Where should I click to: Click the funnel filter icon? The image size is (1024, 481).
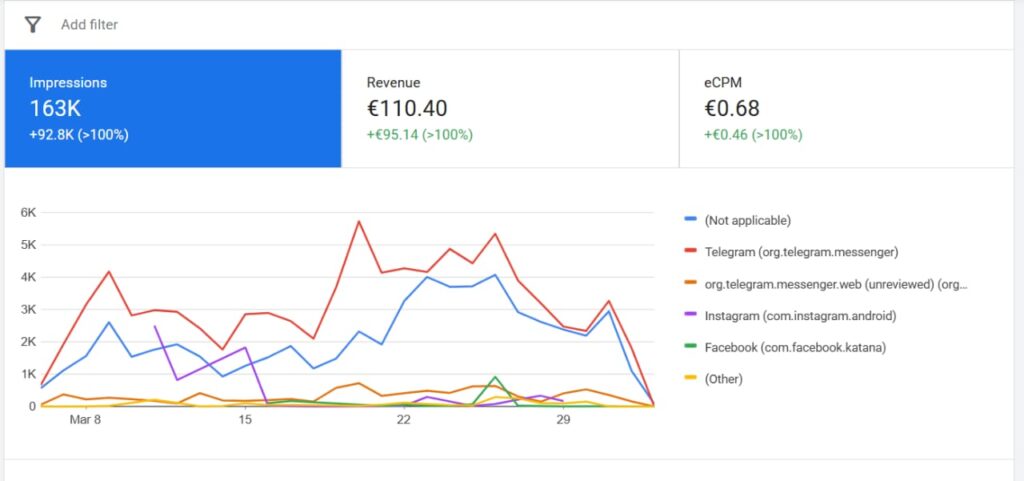[x=32, y=24]
